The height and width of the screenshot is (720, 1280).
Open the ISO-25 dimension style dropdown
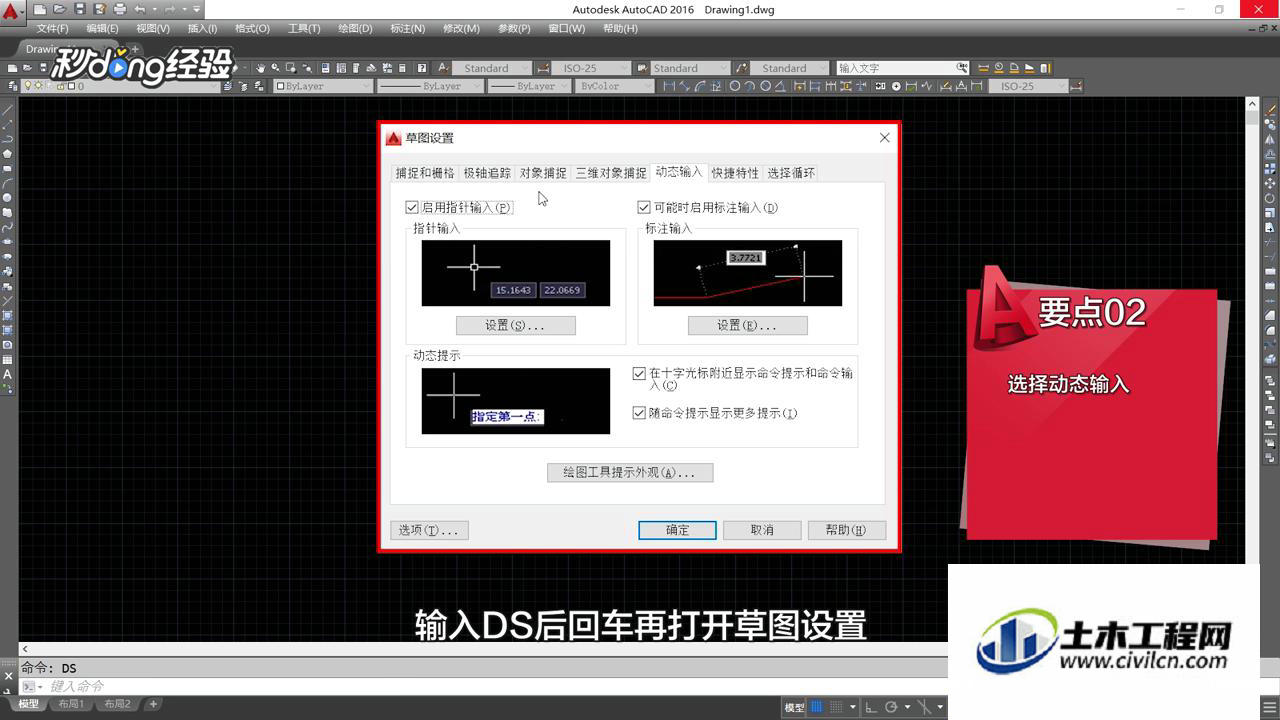623,68
